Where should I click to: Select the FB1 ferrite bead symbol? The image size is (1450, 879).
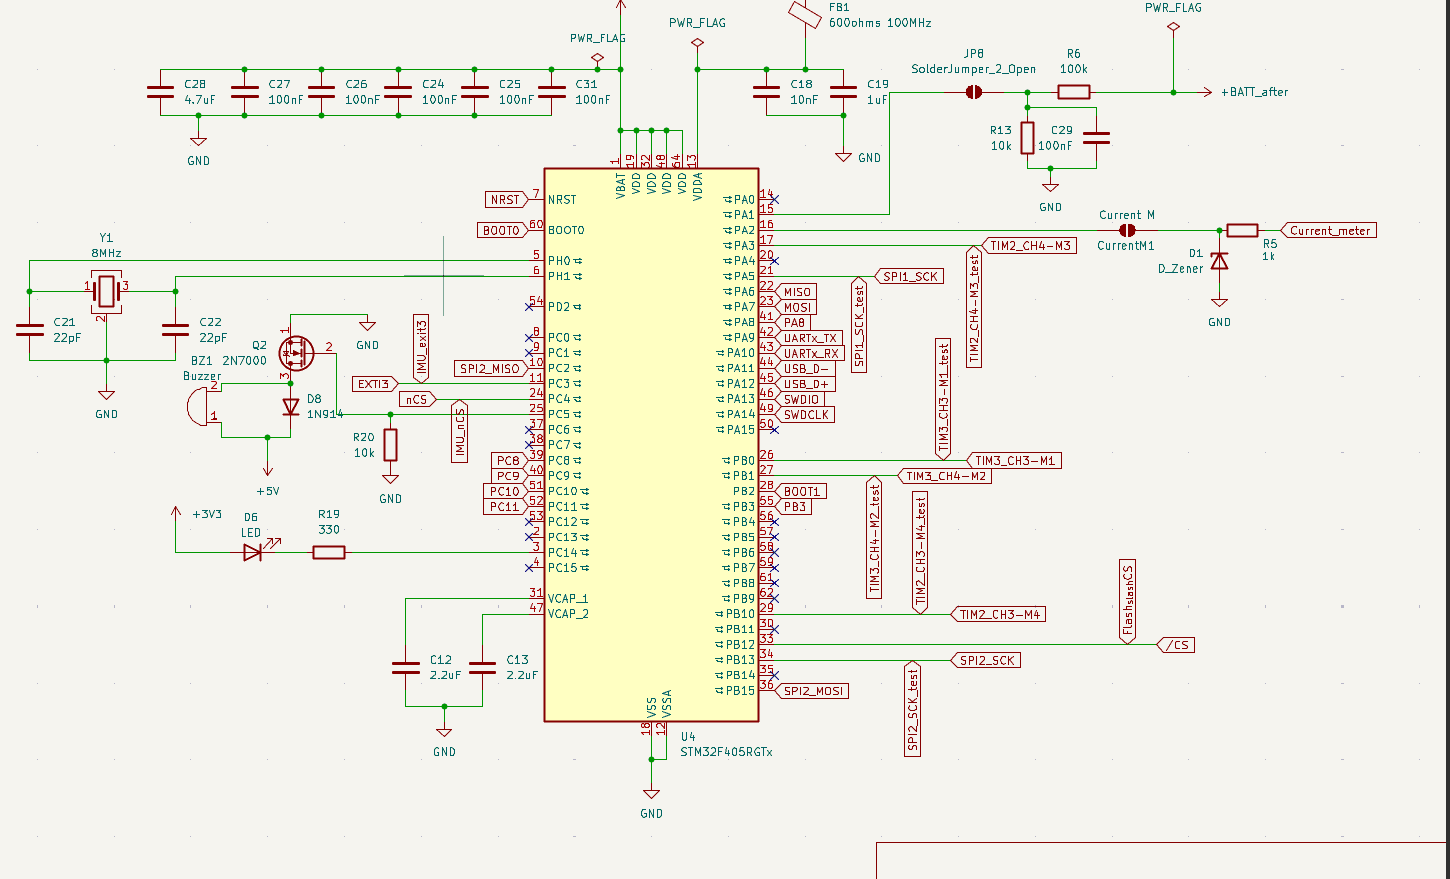click(x=805, y=14)
